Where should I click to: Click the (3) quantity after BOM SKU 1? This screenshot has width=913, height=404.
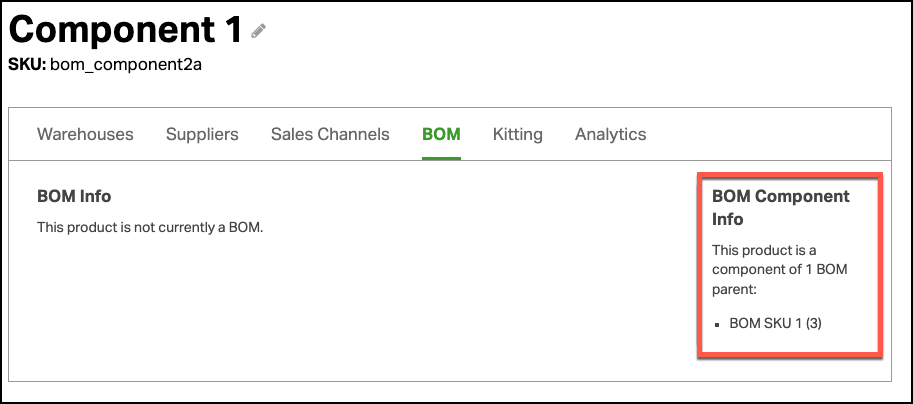pos(813,323)
